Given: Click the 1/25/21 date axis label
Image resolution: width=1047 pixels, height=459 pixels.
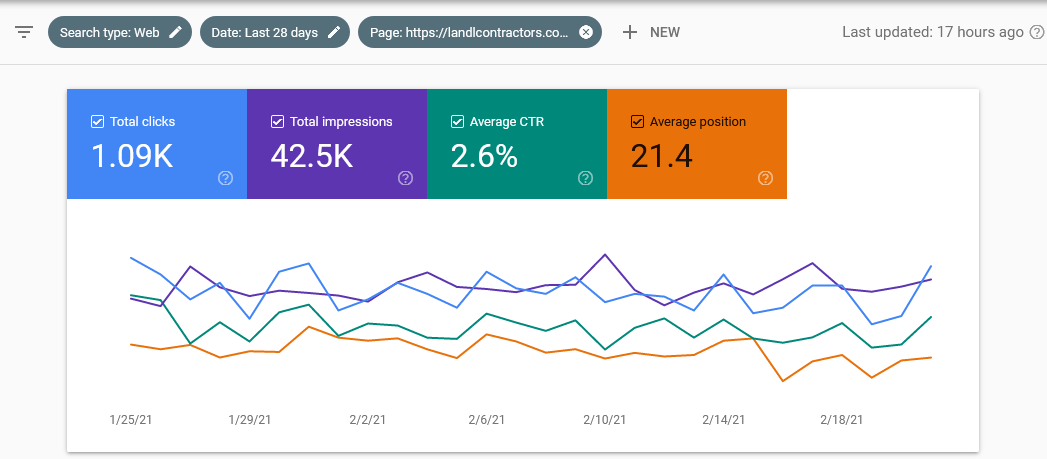Looking at the screenshot, I should [x=131, y=420].
